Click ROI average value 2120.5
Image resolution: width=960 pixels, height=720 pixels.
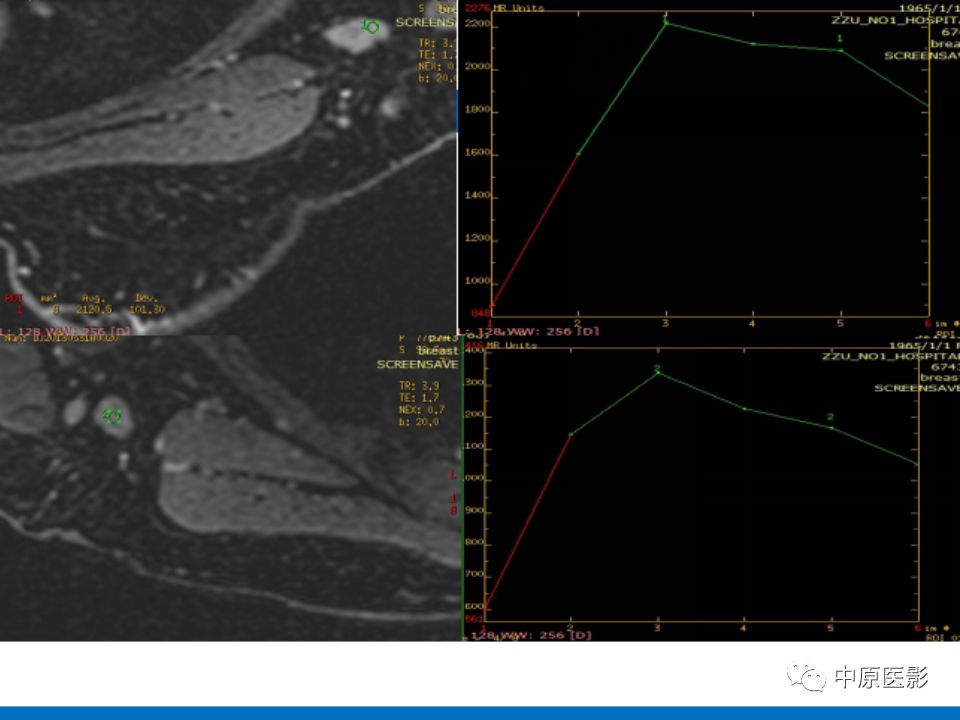pyautogui.click(x=94, y=310)
